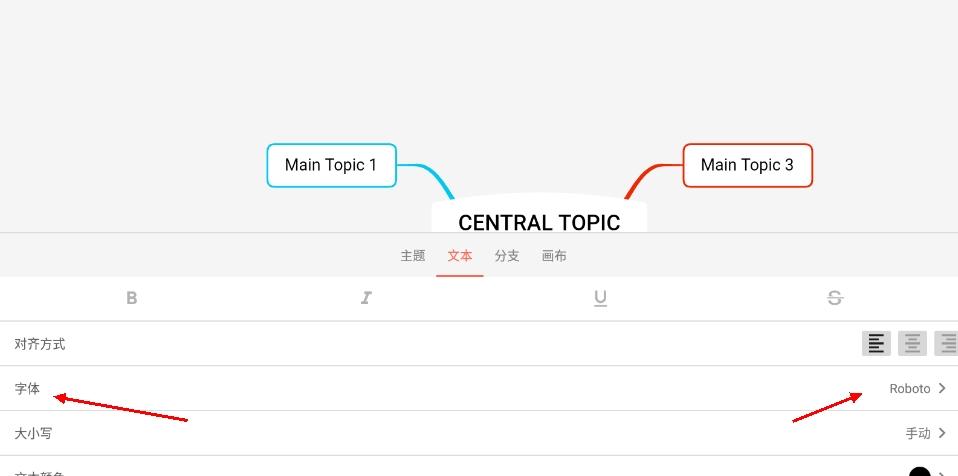958x476 pixels.
Task: Click the 大小写 row label
Action: 33,433
